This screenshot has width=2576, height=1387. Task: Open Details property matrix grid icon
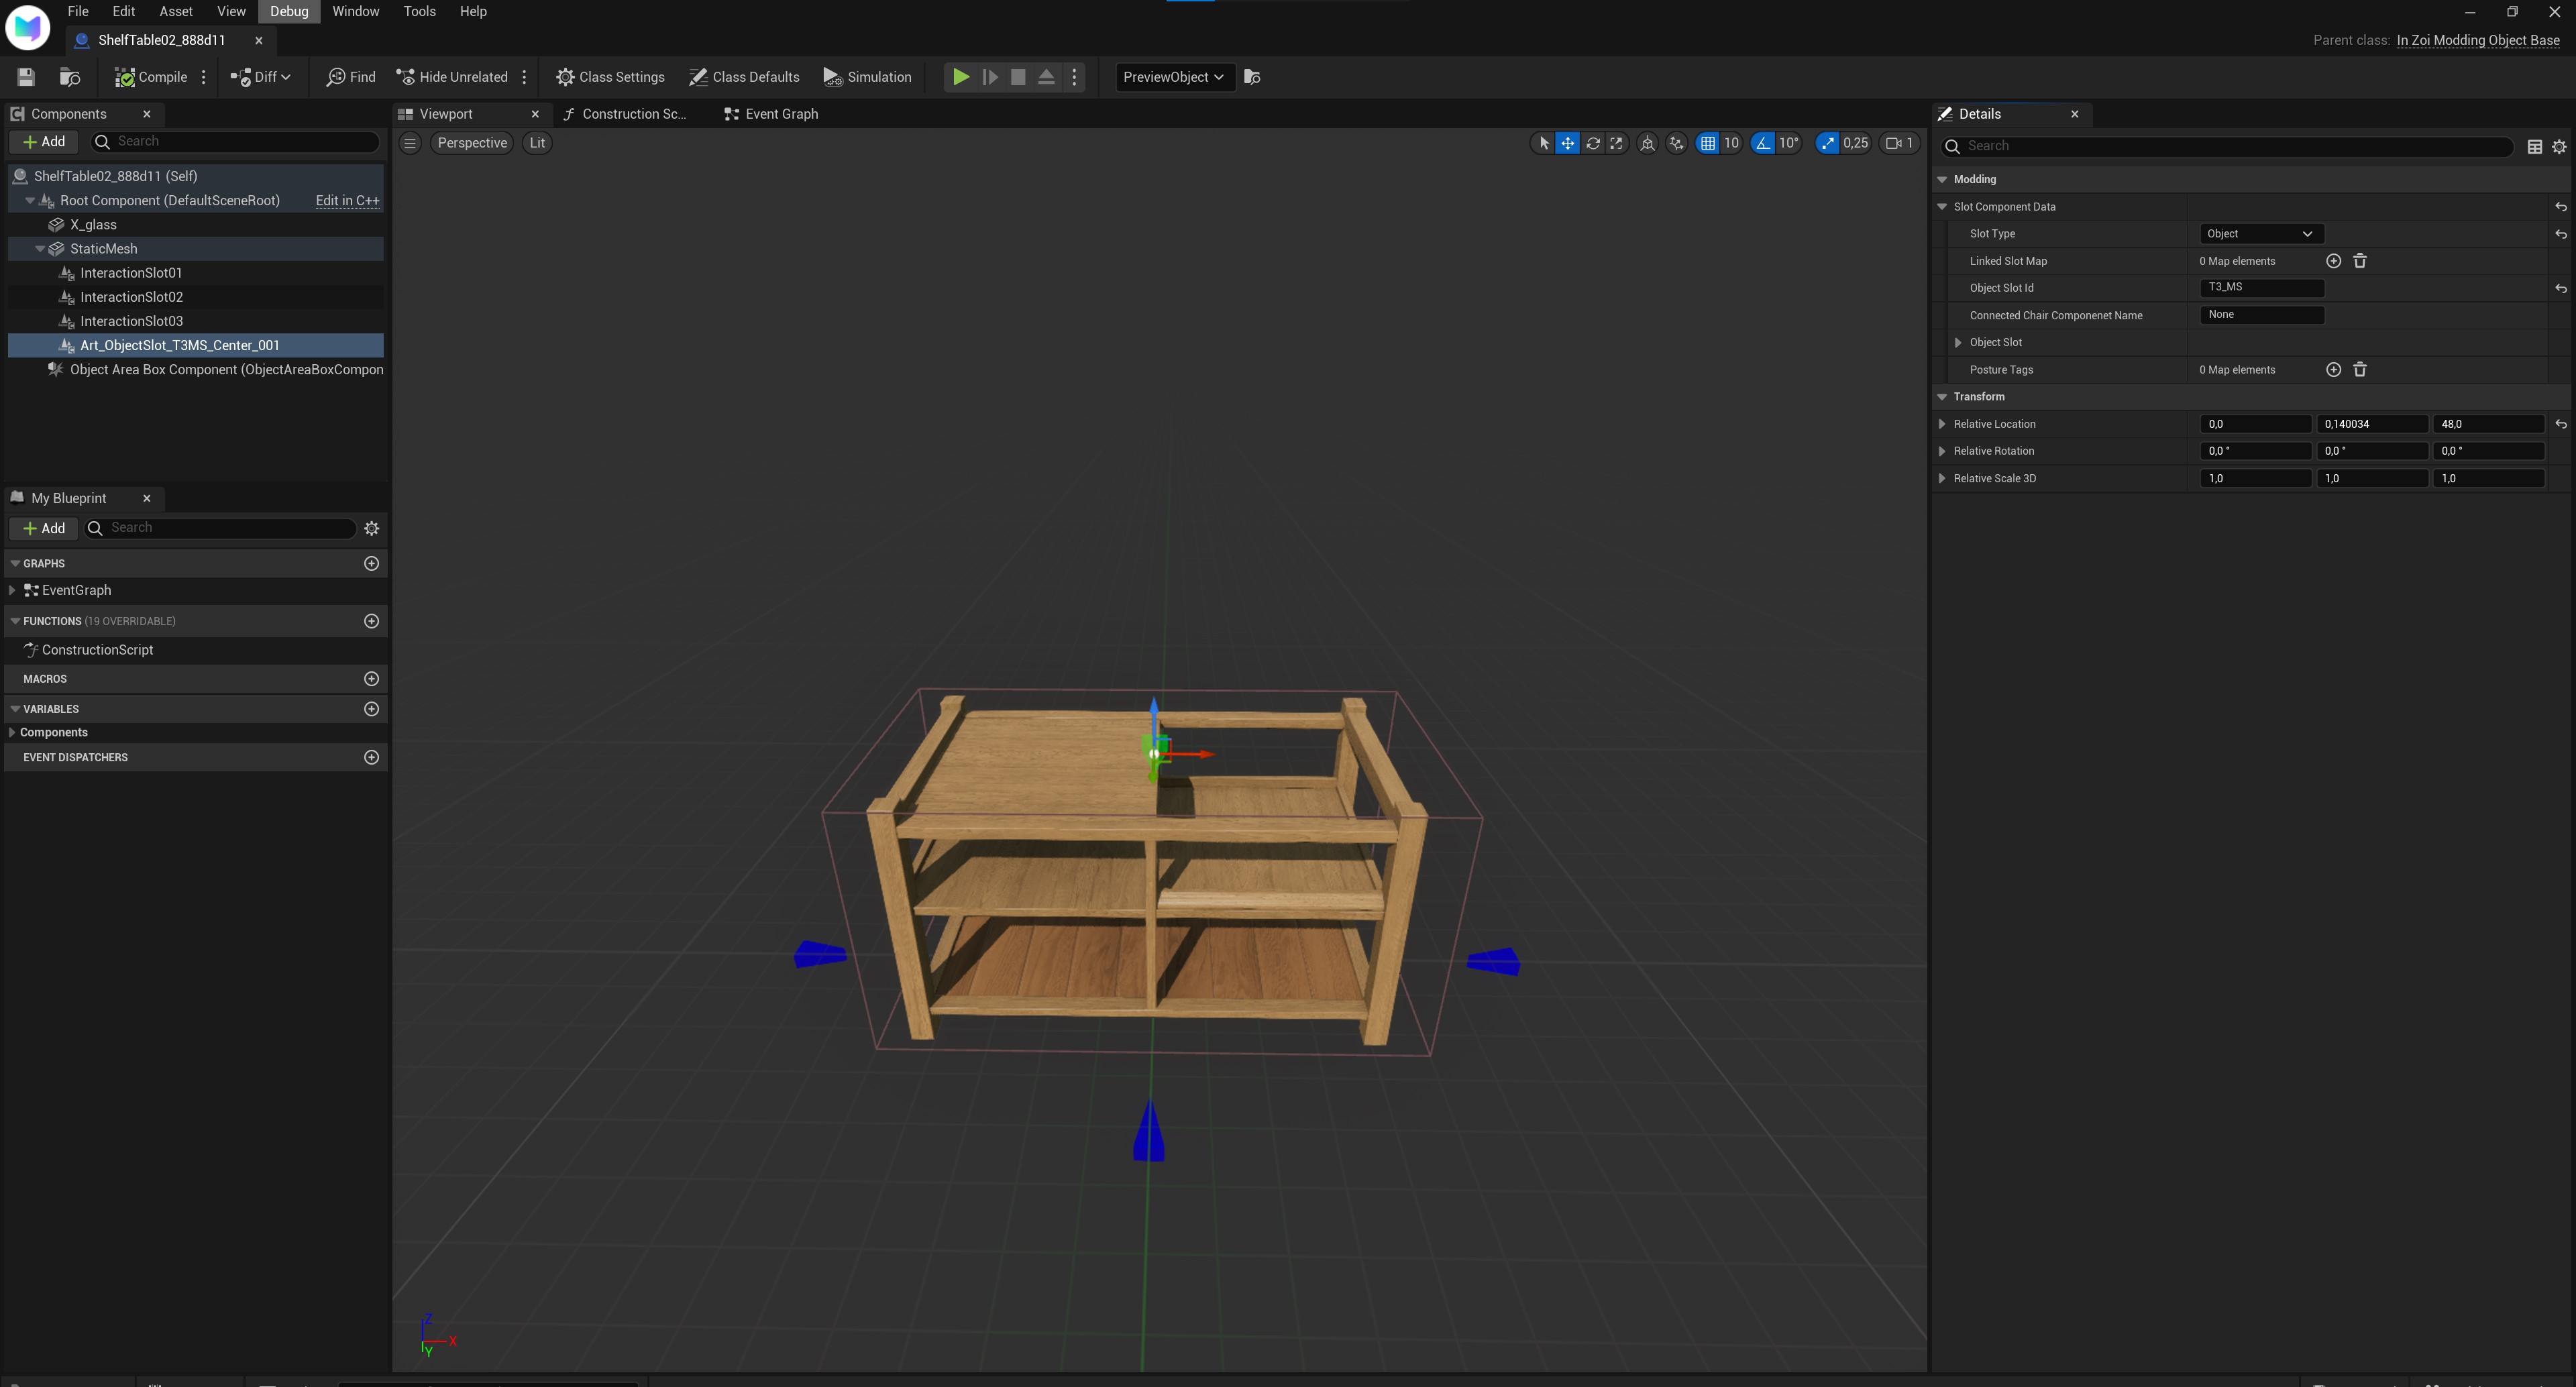[x=2534, y=147]
